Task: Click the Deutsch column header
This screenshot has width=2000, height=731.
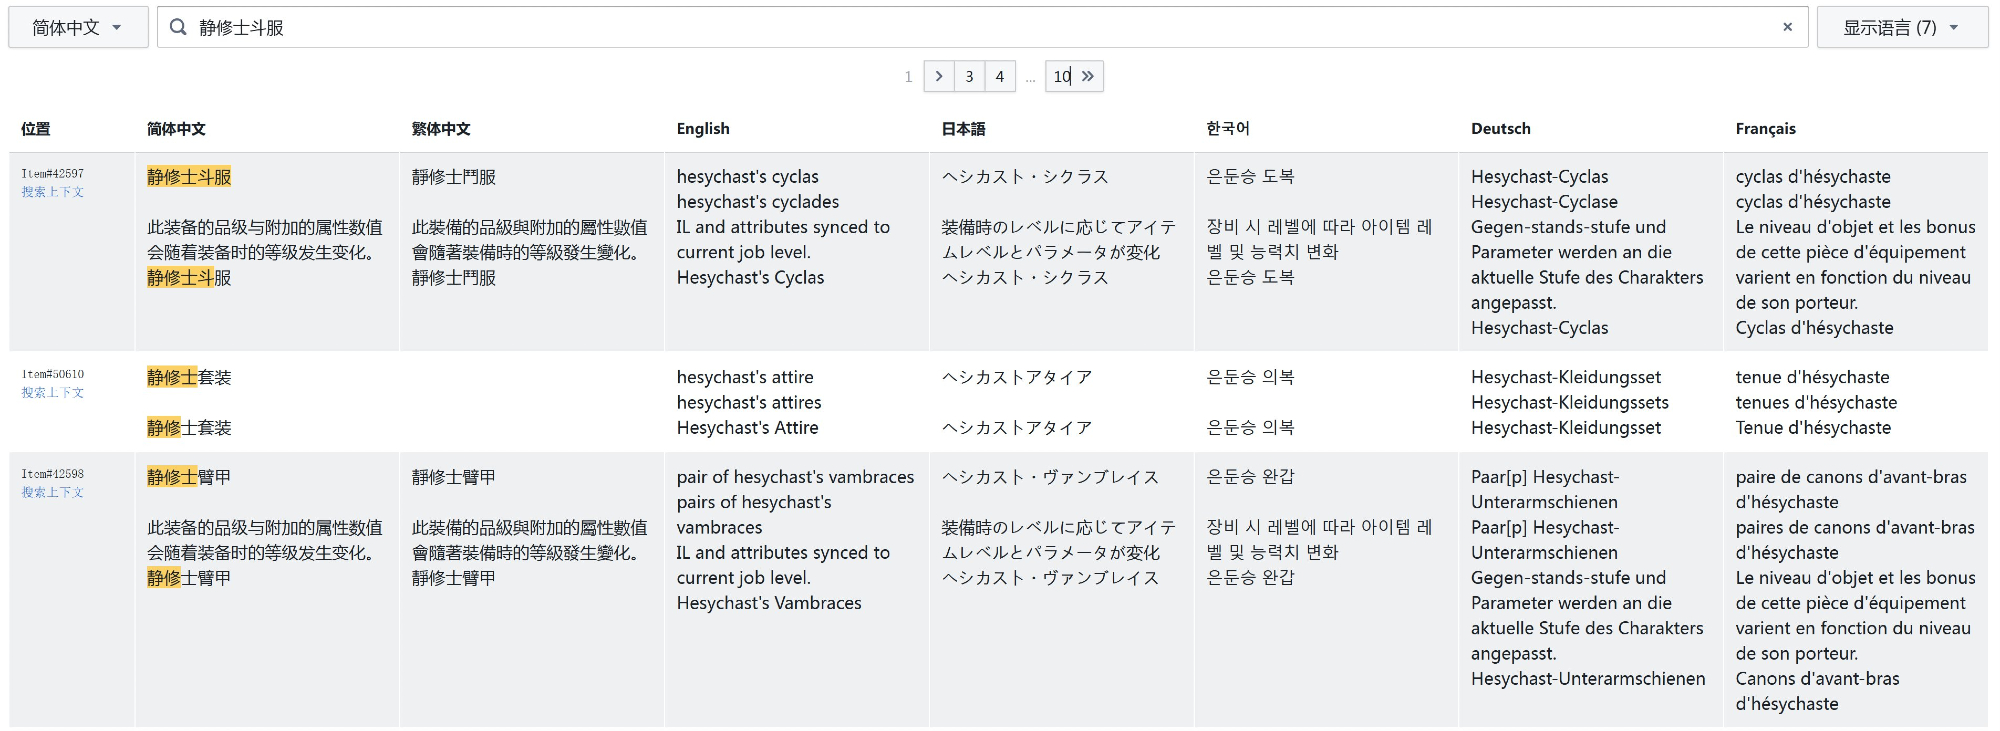Action: 1500,129
